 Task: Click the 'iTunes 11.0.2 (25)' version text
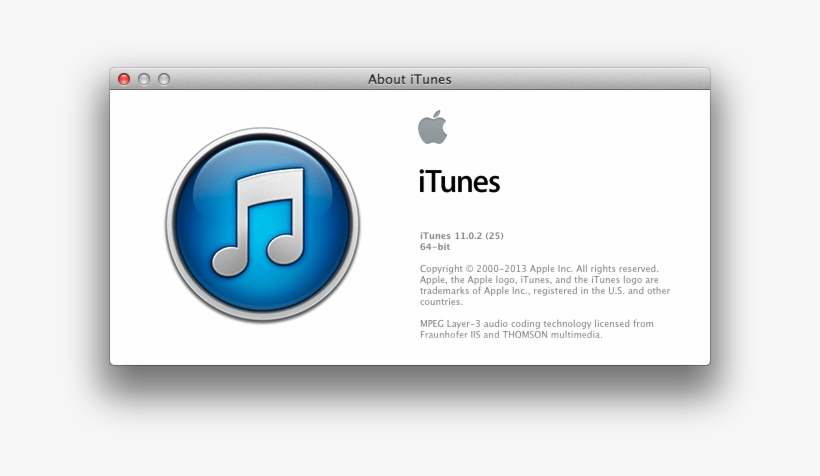[462, 235]
